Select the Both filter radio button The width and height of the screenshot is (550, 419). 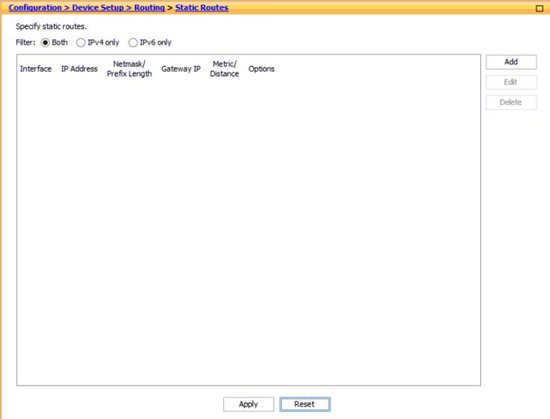[x=45, y=43]
